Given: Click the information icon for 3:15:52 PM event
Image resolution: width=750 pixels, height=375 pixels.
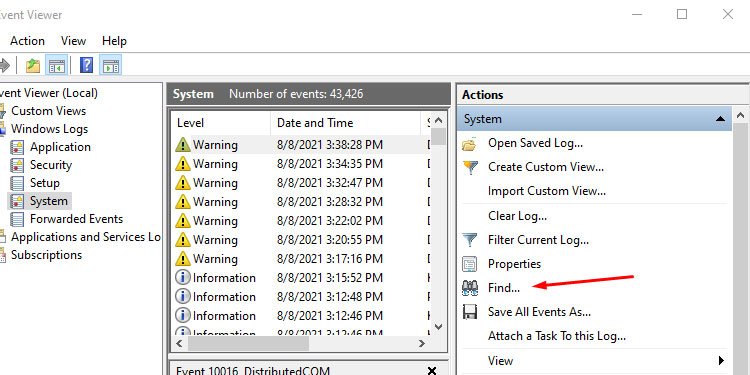Looking at the screenshot, I should click(x=183, y=277).
